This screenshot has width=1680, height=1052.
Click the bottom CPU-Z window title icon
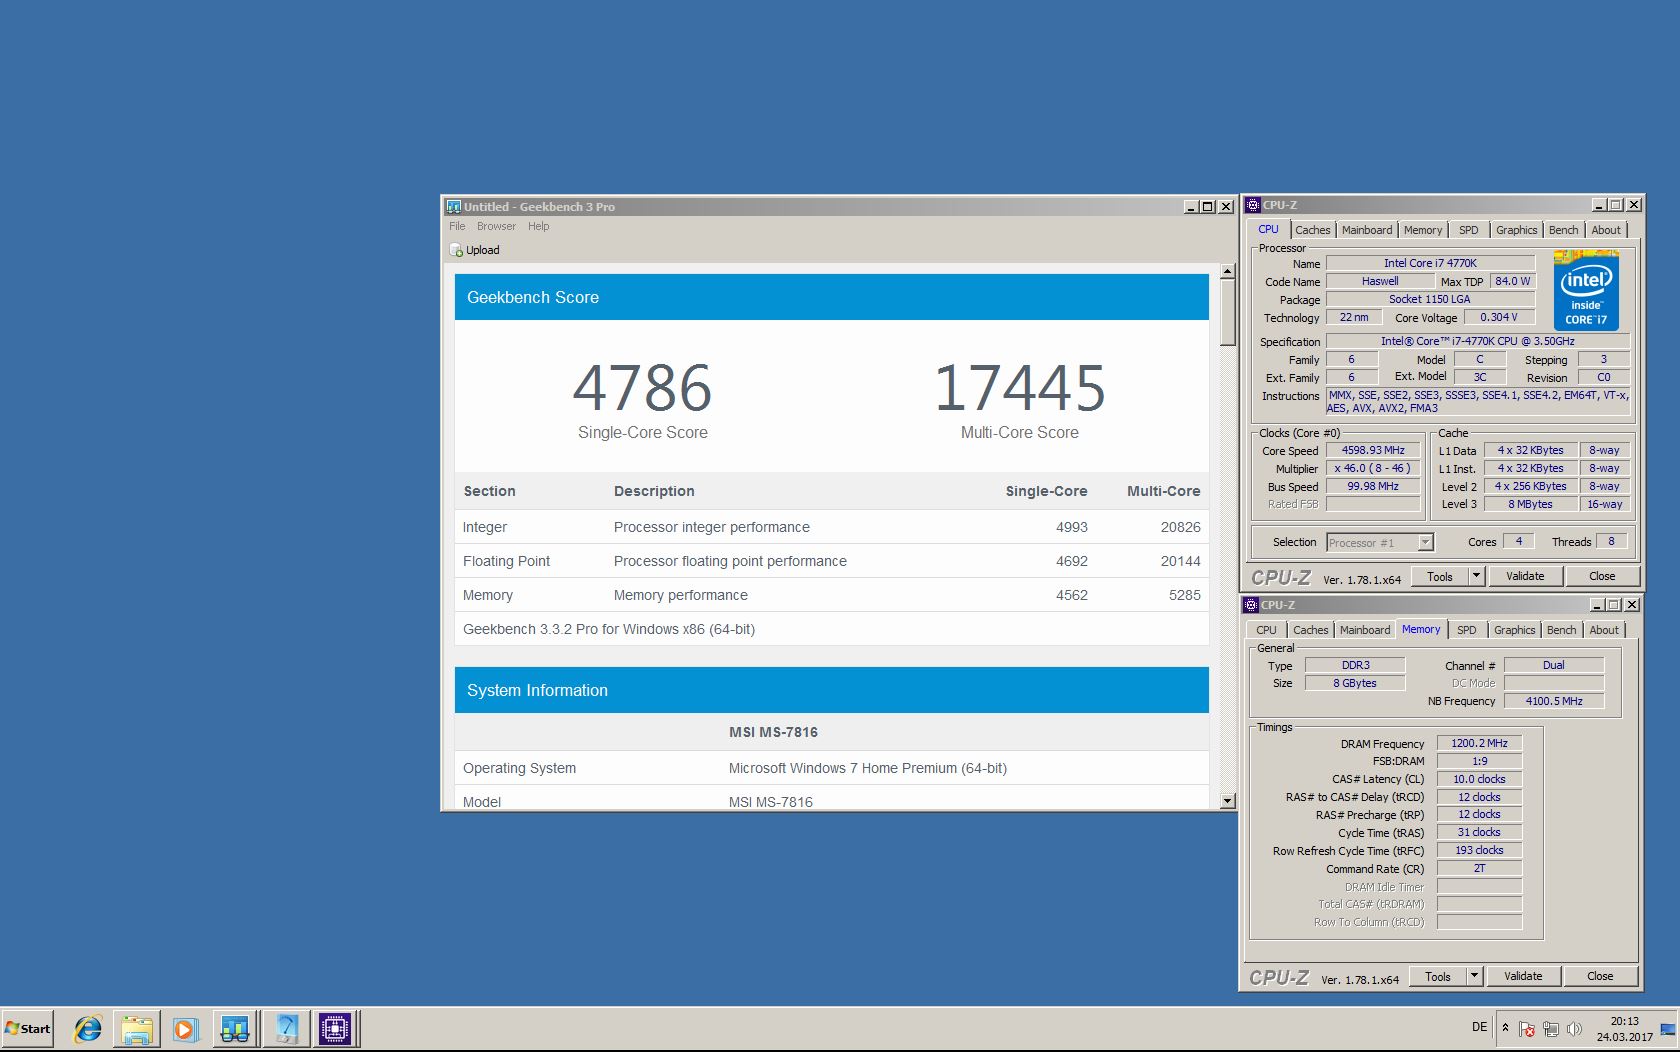1251,605
